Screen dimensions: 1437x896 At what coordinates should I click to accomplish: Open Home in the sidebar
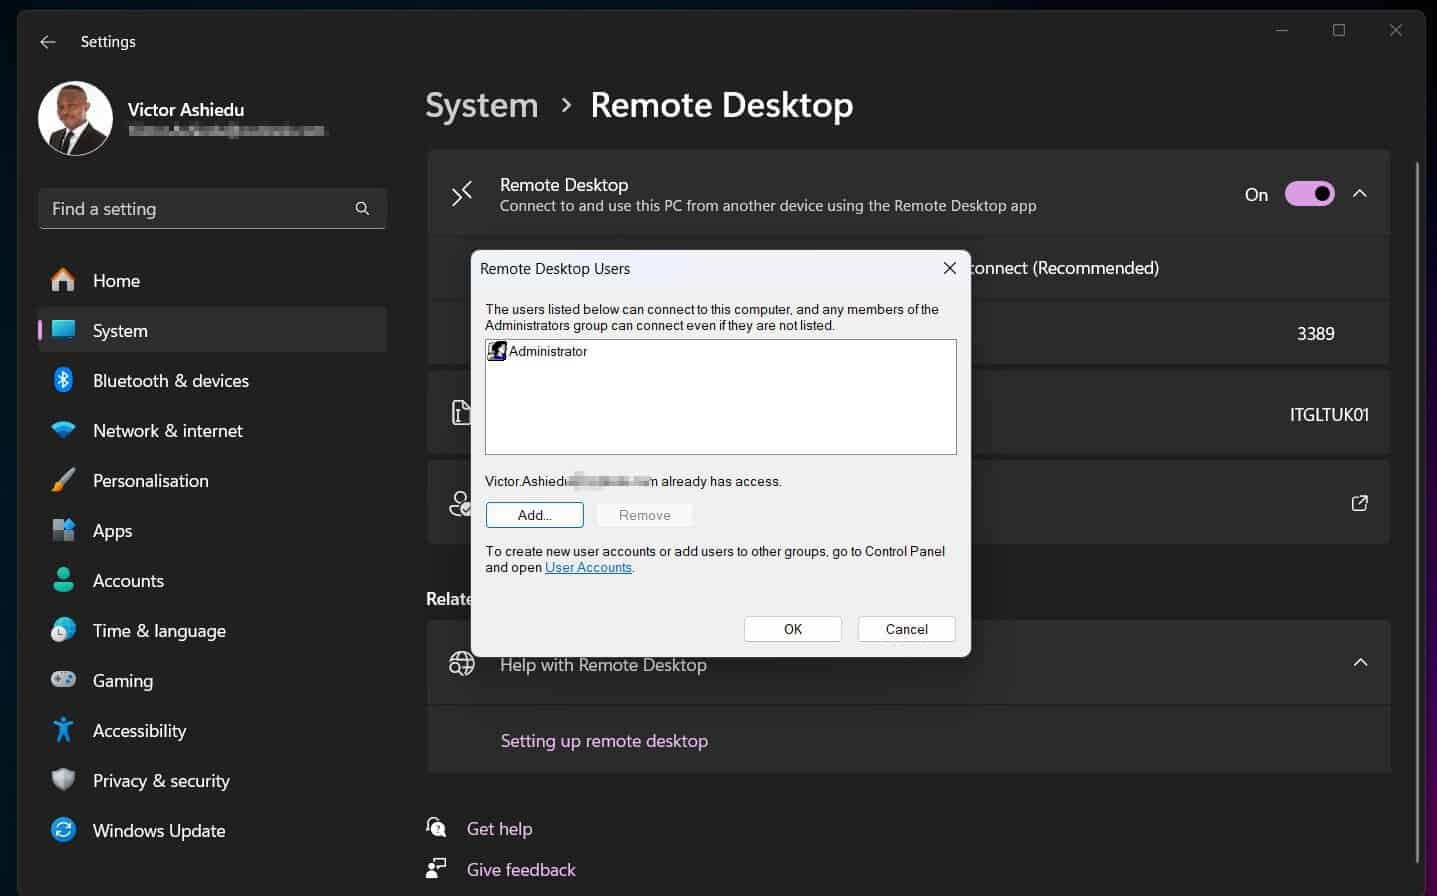point(212,280)
